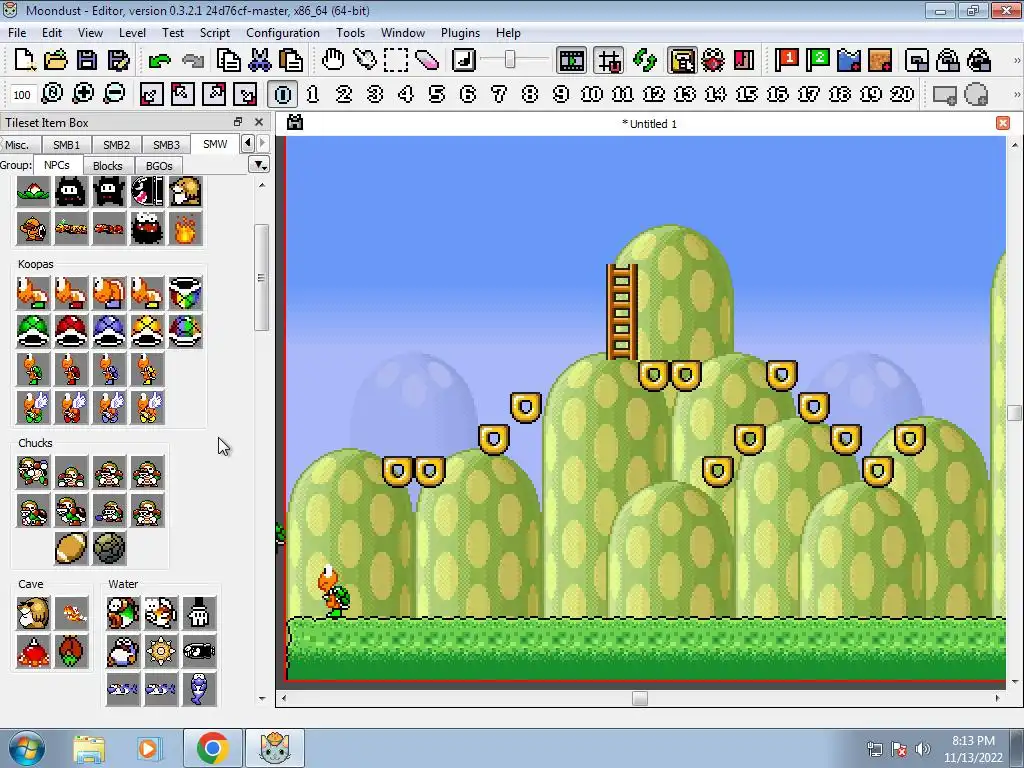Create a new level file
The width and height of the screenshot is (1024, 768).
(24, 60)
